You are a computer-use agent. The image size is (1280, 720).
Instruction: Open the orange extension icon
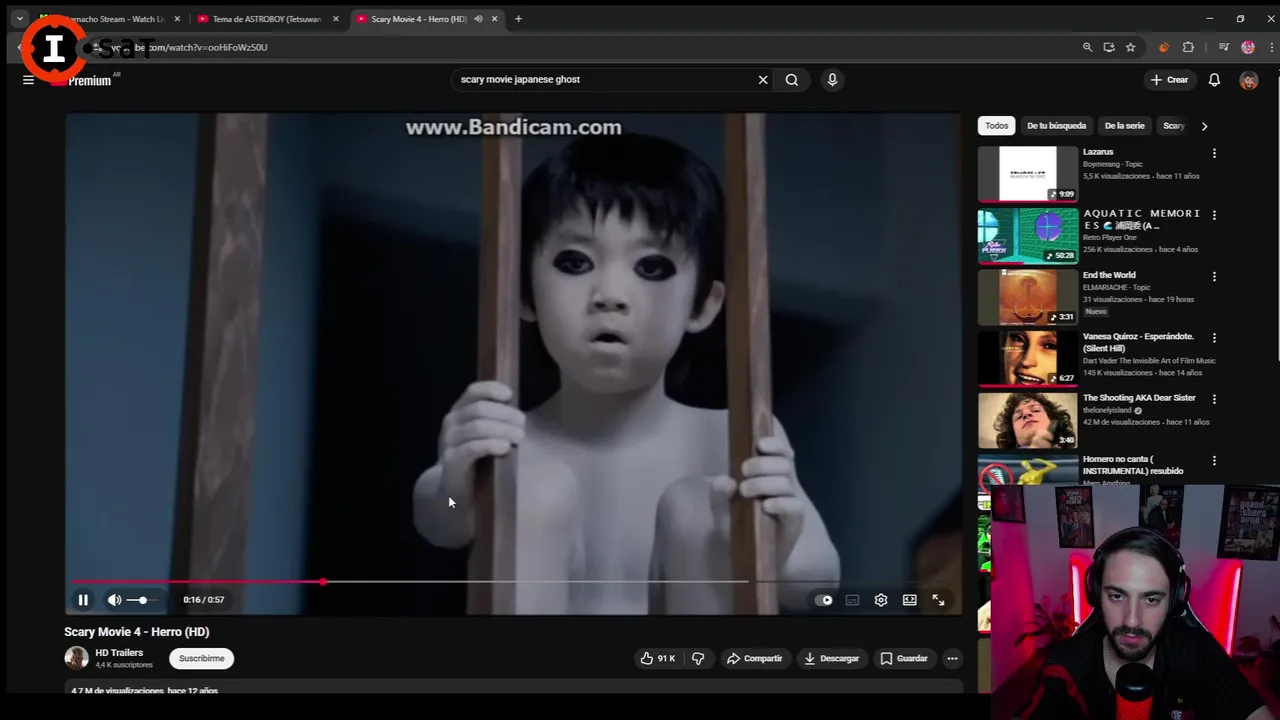[1163, 47]
